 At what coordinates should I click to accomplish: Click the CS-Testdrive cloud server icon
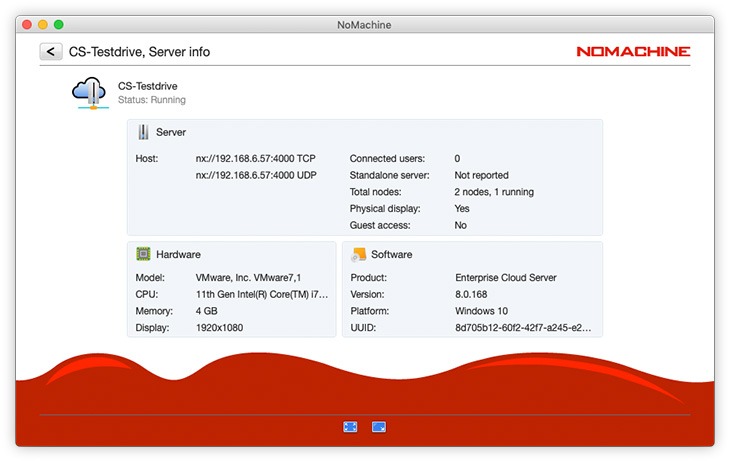pyautogui.click(x=89, y=92)
